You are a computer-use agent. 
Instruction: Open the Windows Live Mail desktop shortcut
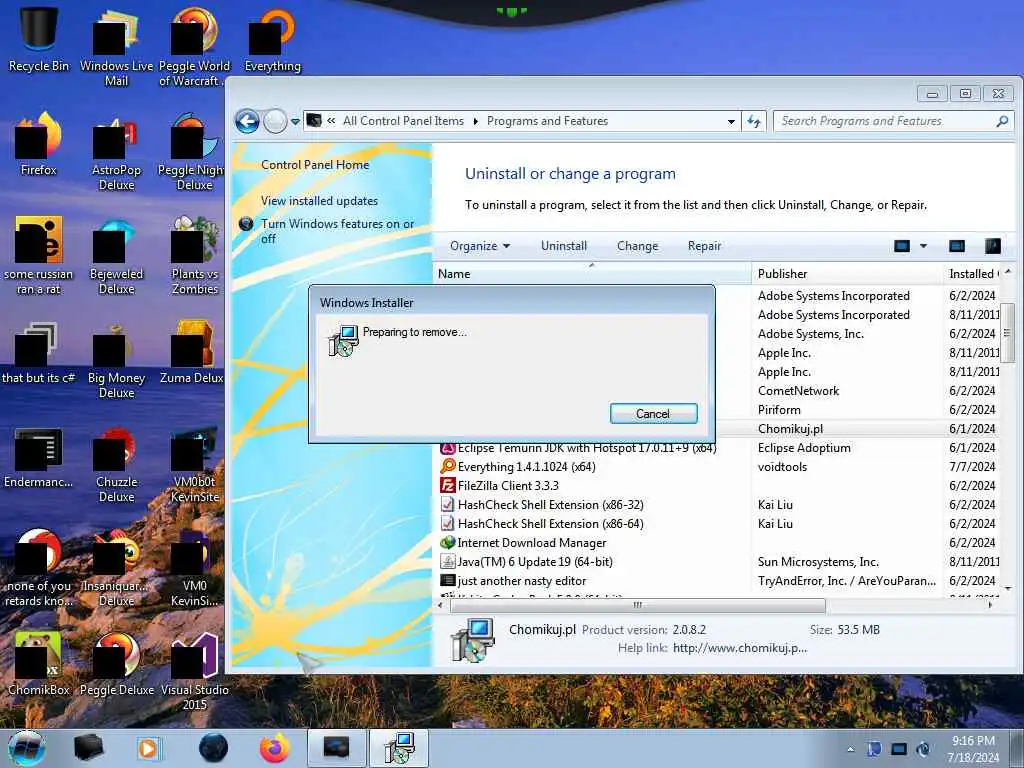116,46
